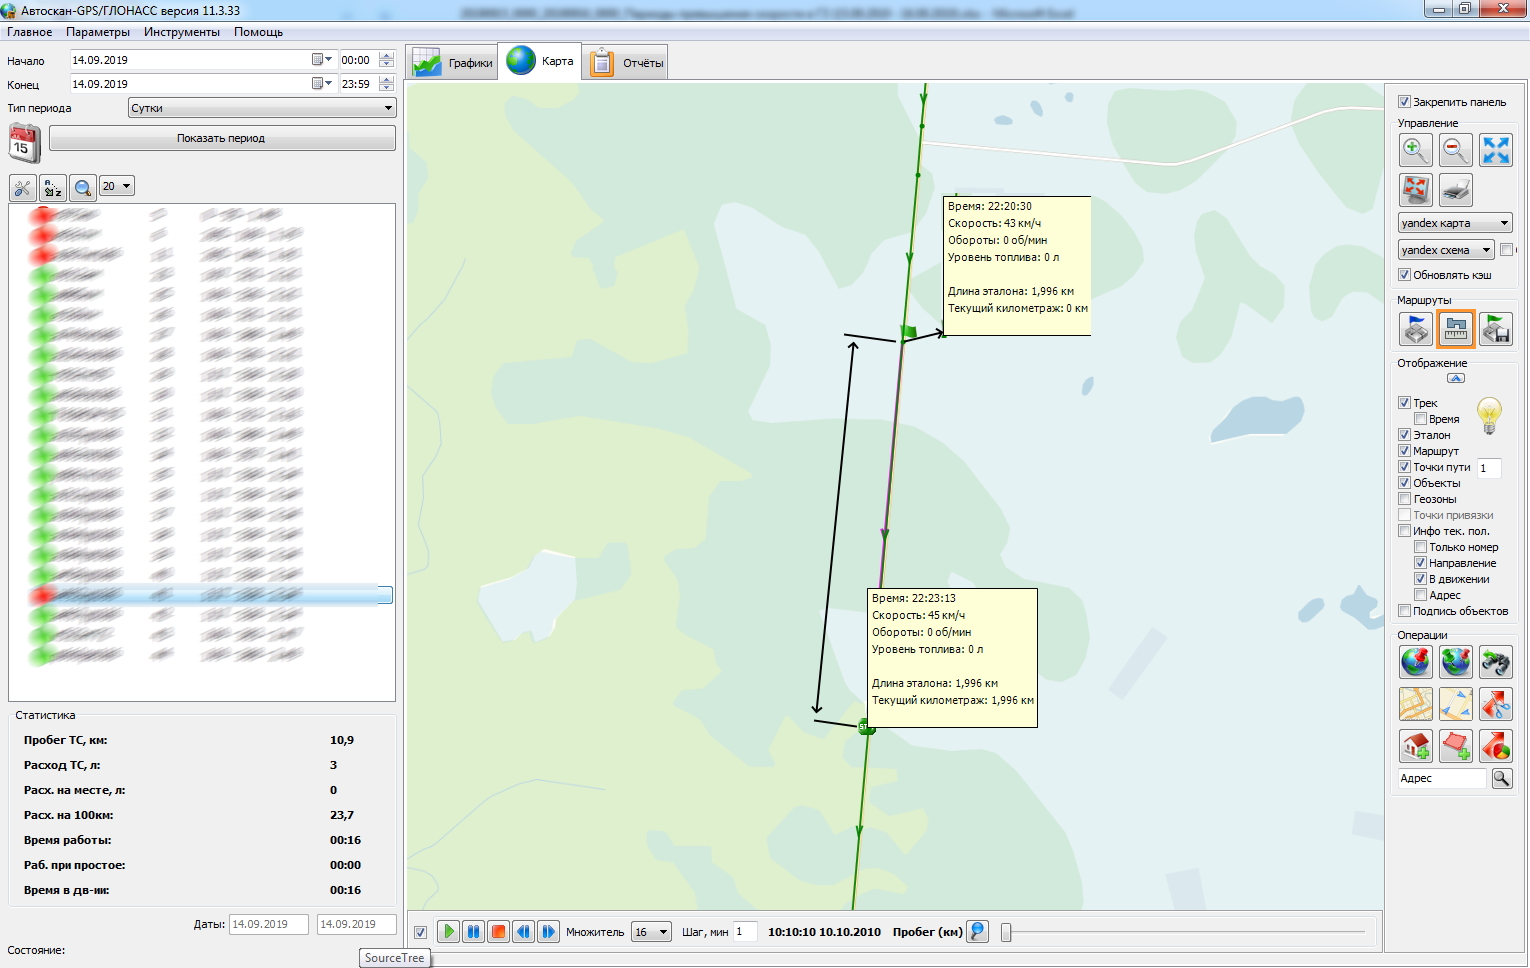Viewport: 1530px width, 968px height.
Task: Switch to the Графики tab
Action: (454, 62)
